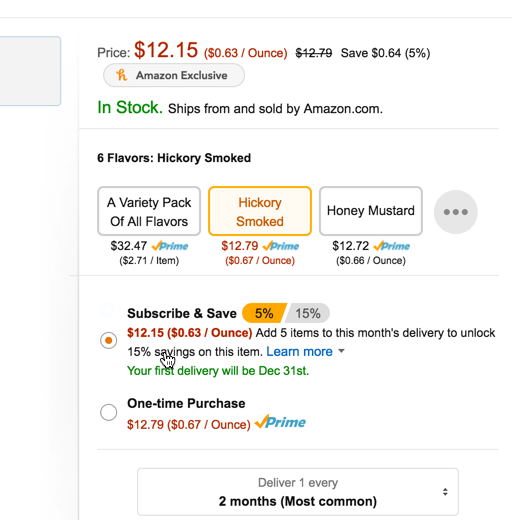Click Prime logo under Honey Mustard price
512x520 pixels.
[392, 246]
